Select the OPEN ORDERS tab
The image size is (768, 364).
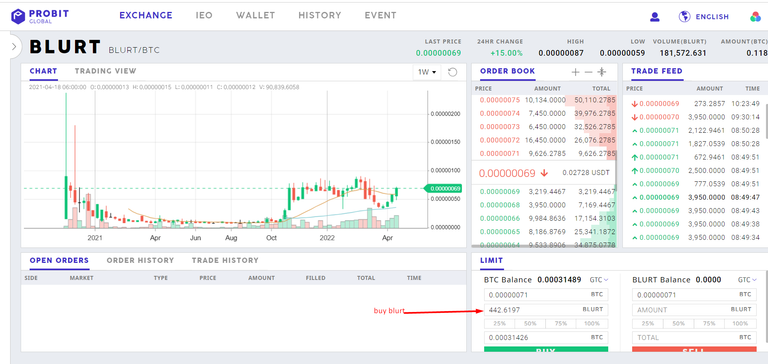click(x=59, y=261)
